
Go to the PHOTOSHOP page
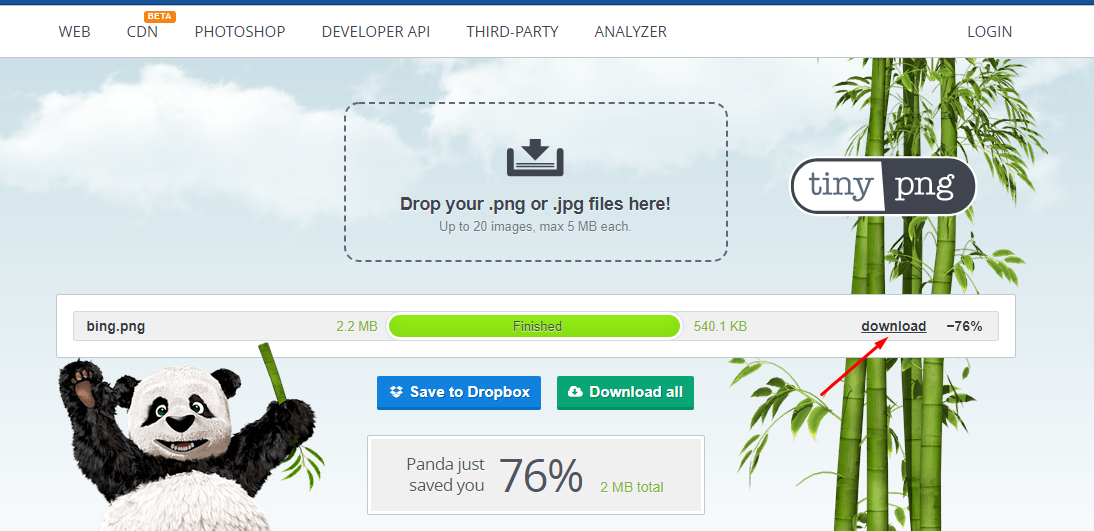240,32
